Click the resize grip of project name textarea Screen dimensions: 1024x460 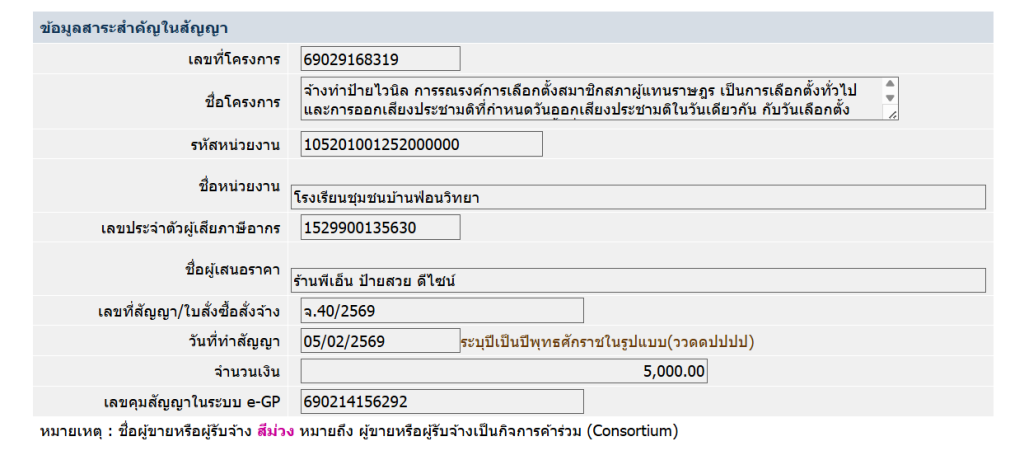892,114
